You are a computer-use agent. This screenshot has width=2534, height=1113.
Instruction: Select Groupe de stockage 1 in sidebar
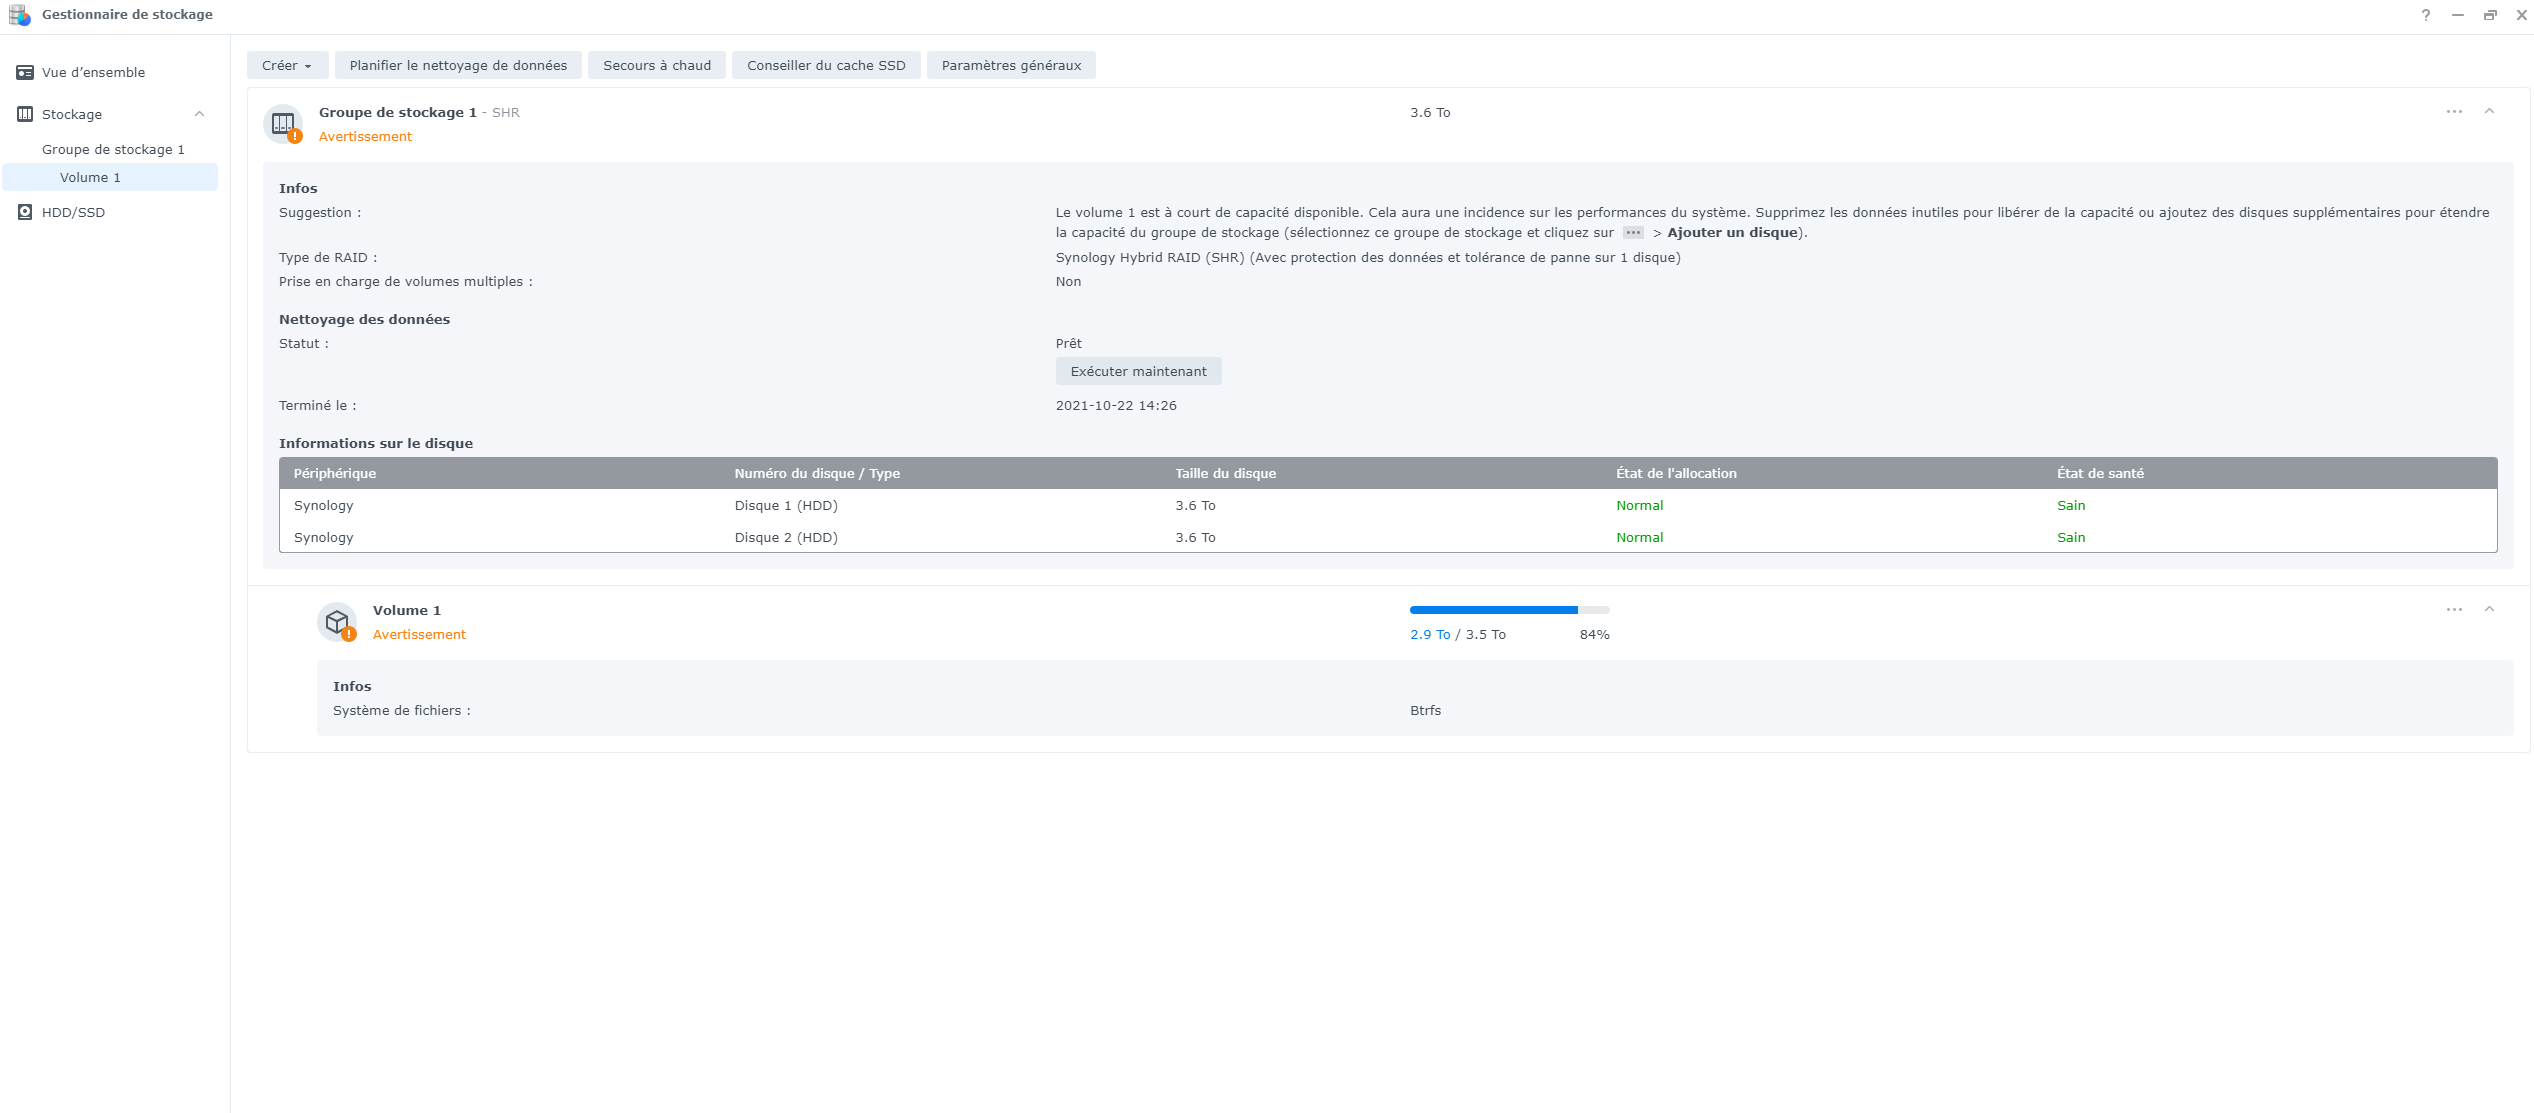(113, 150)
